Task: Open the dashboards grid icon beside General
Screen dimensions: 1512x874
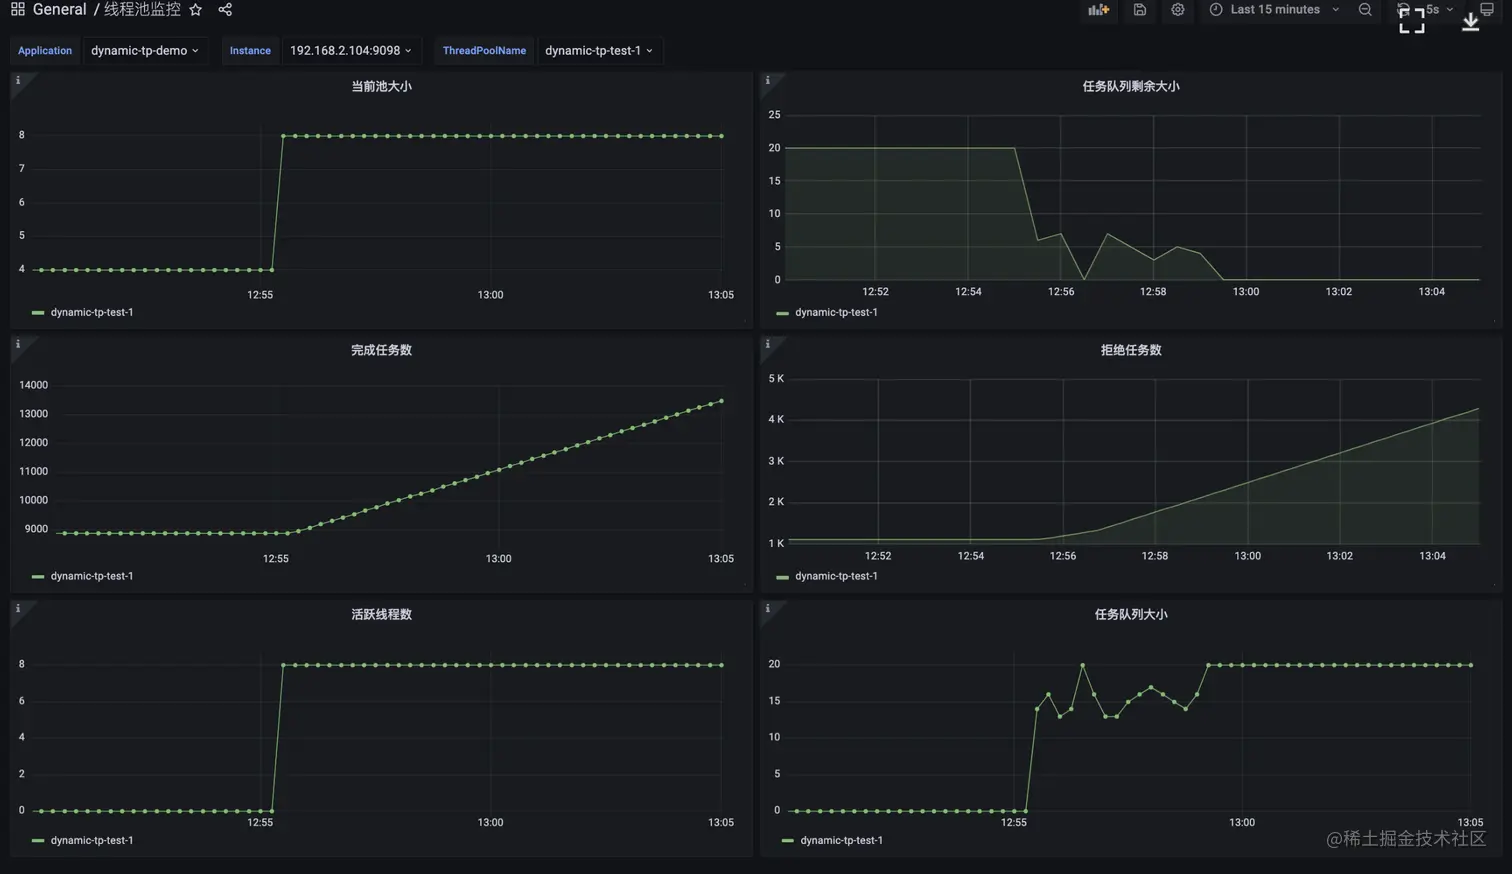Action: click(x=17, y=9)
